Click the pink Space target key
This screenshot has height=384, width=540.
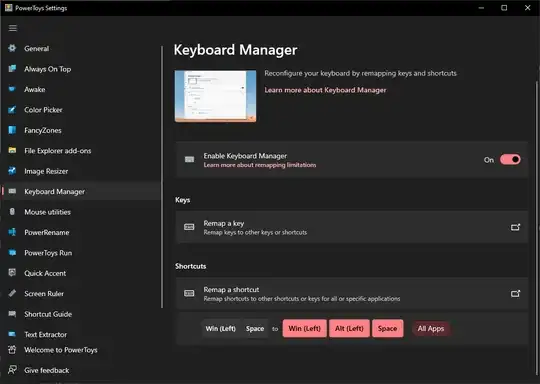pos(387,328)
